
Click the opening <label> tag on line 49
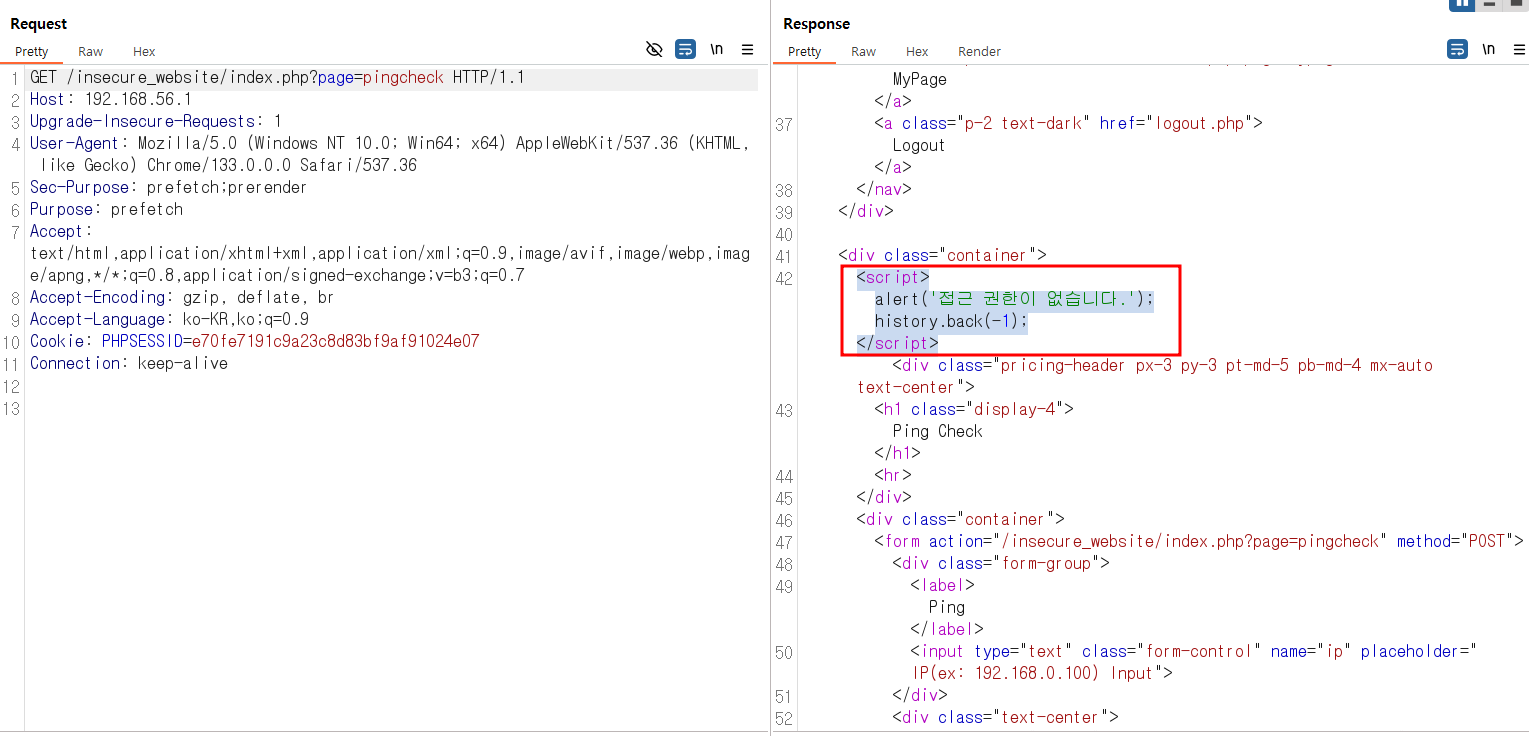point(943,585)
